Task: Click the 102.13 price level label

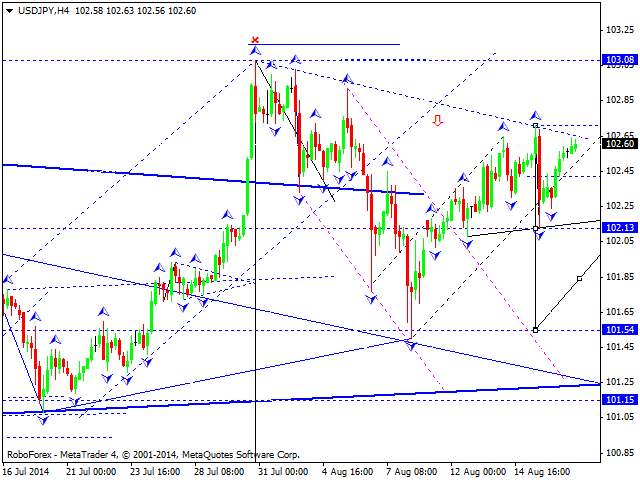Action: coord(620,228)
